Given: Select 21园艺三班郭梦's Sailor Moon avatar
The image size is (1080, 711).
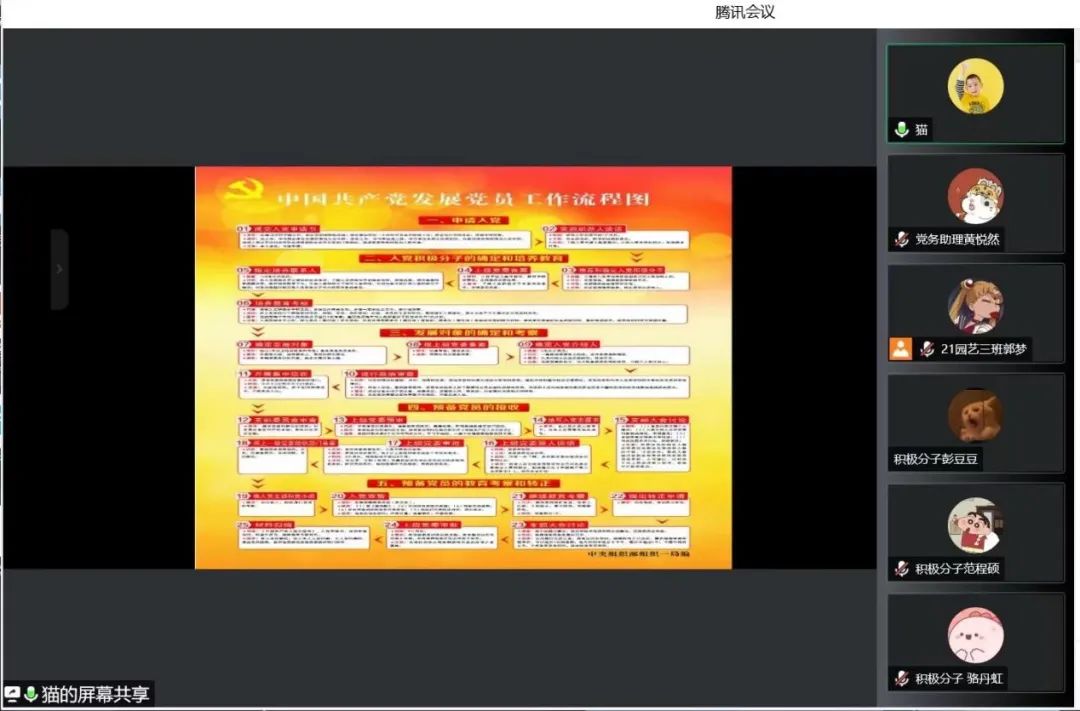Looking at the screenshot, I should pos(975,305).
